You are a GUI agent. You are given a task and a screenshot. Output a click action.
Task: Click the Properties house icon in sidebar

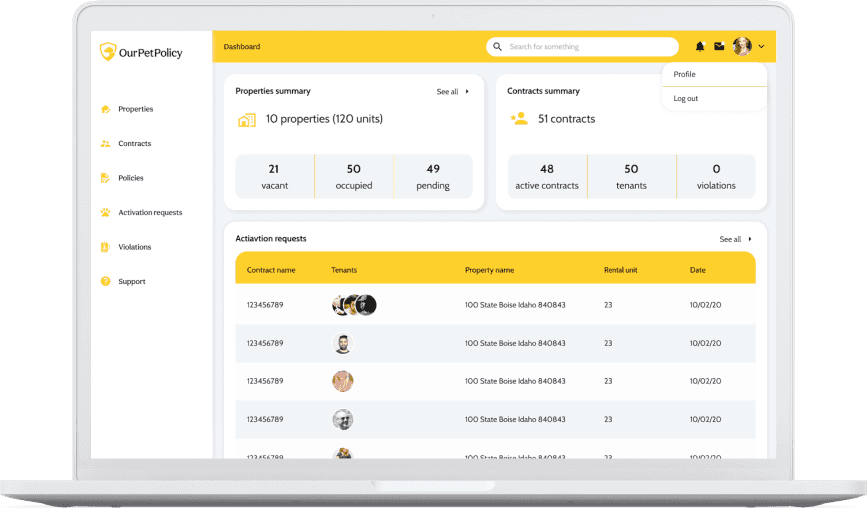(105, 109)
